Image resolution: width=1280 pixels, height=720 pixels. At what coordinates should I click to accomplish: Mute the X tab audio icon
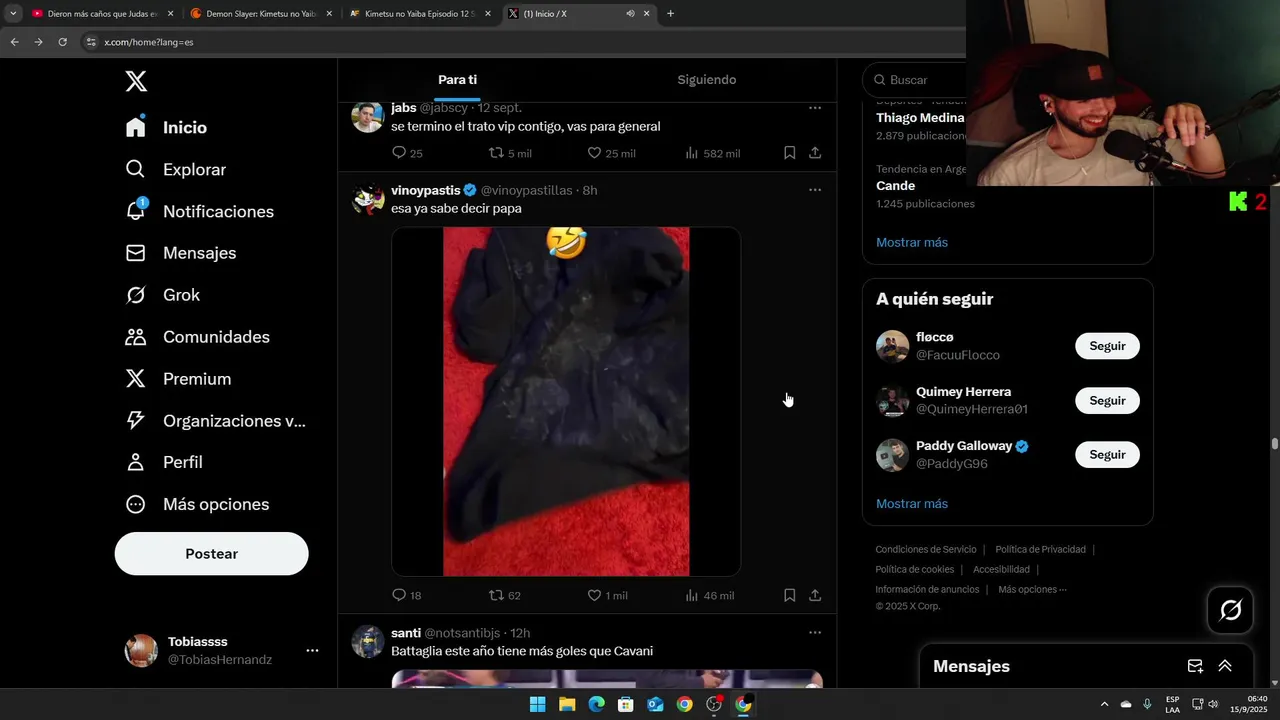630,14
